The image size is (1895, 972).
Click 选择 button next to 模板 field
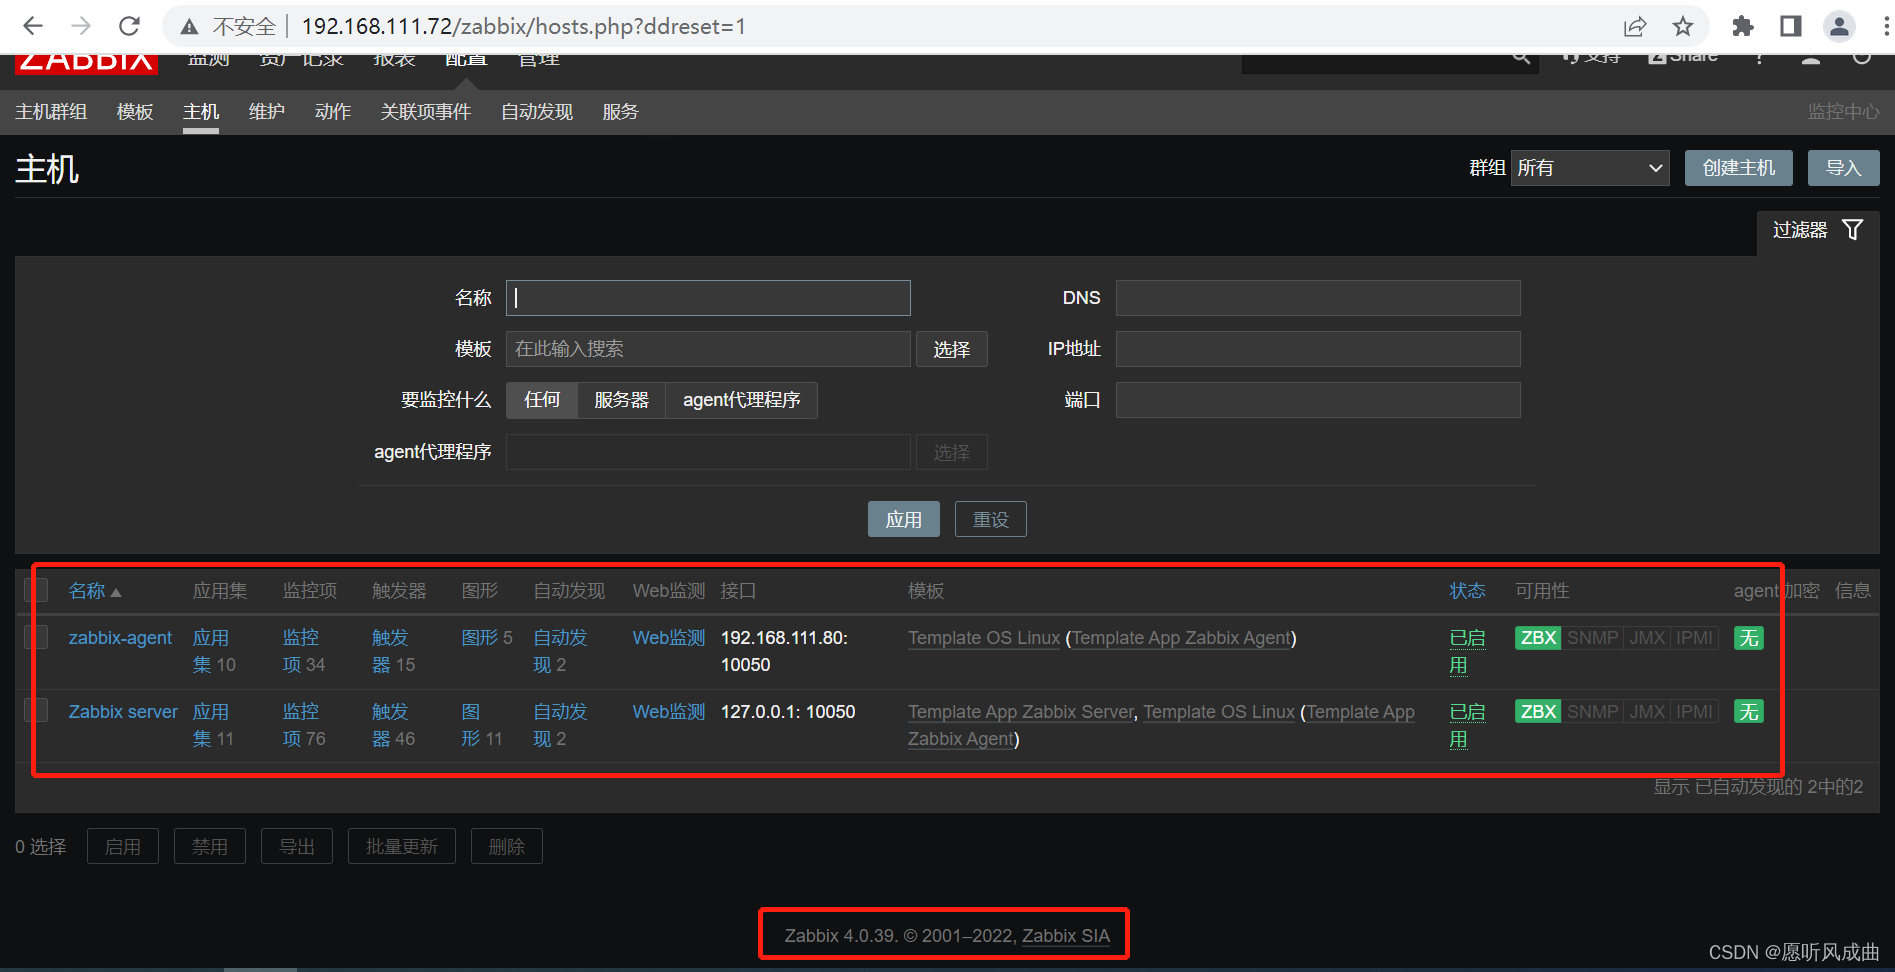952,349
